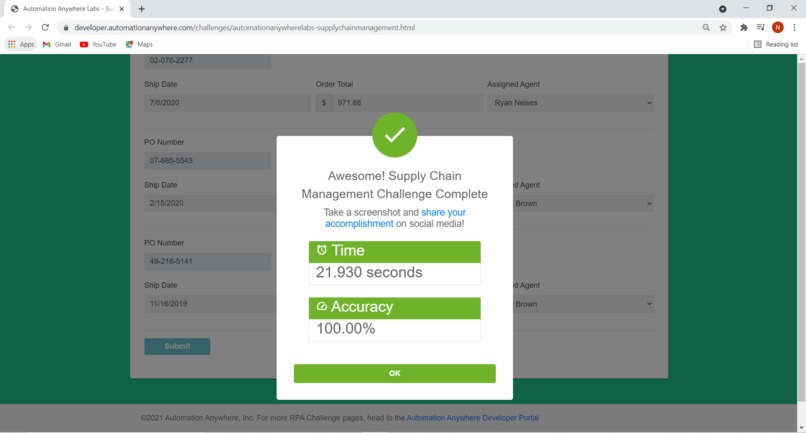Open the Maps bookmark
806x433 pixels.
pos(139,44)
